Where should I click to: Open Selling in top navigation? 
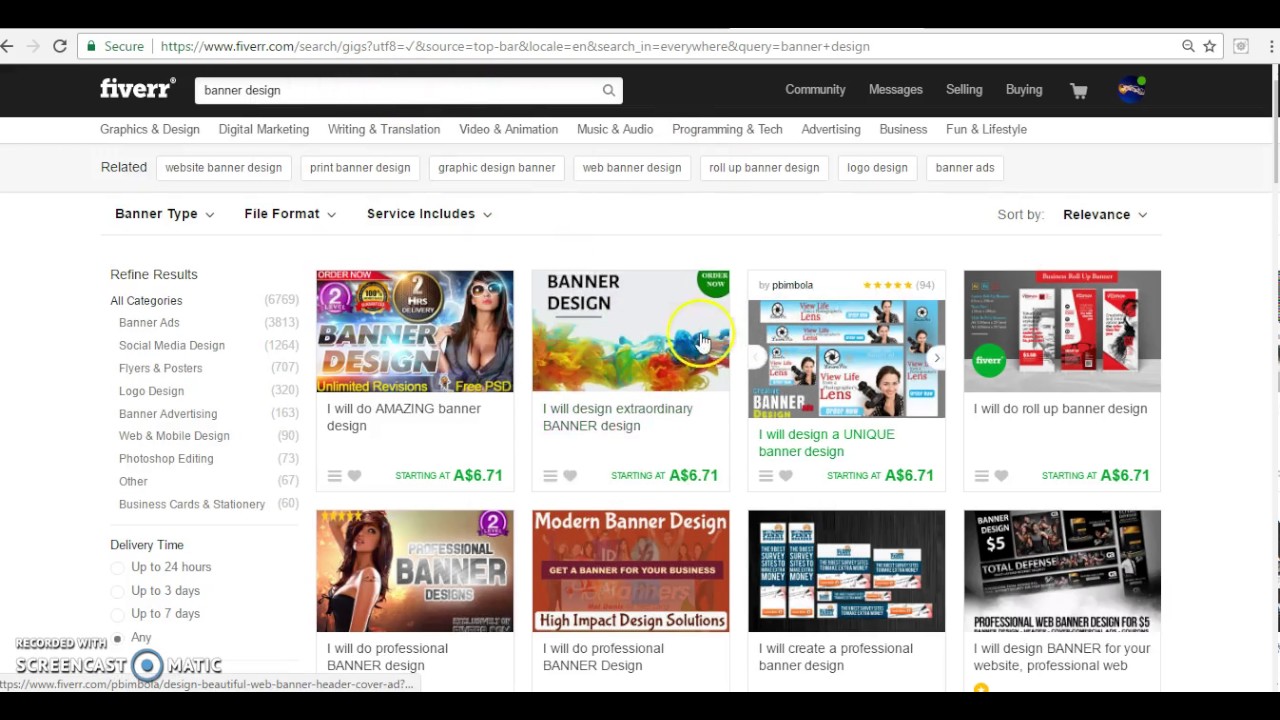[x=964, y=90]
